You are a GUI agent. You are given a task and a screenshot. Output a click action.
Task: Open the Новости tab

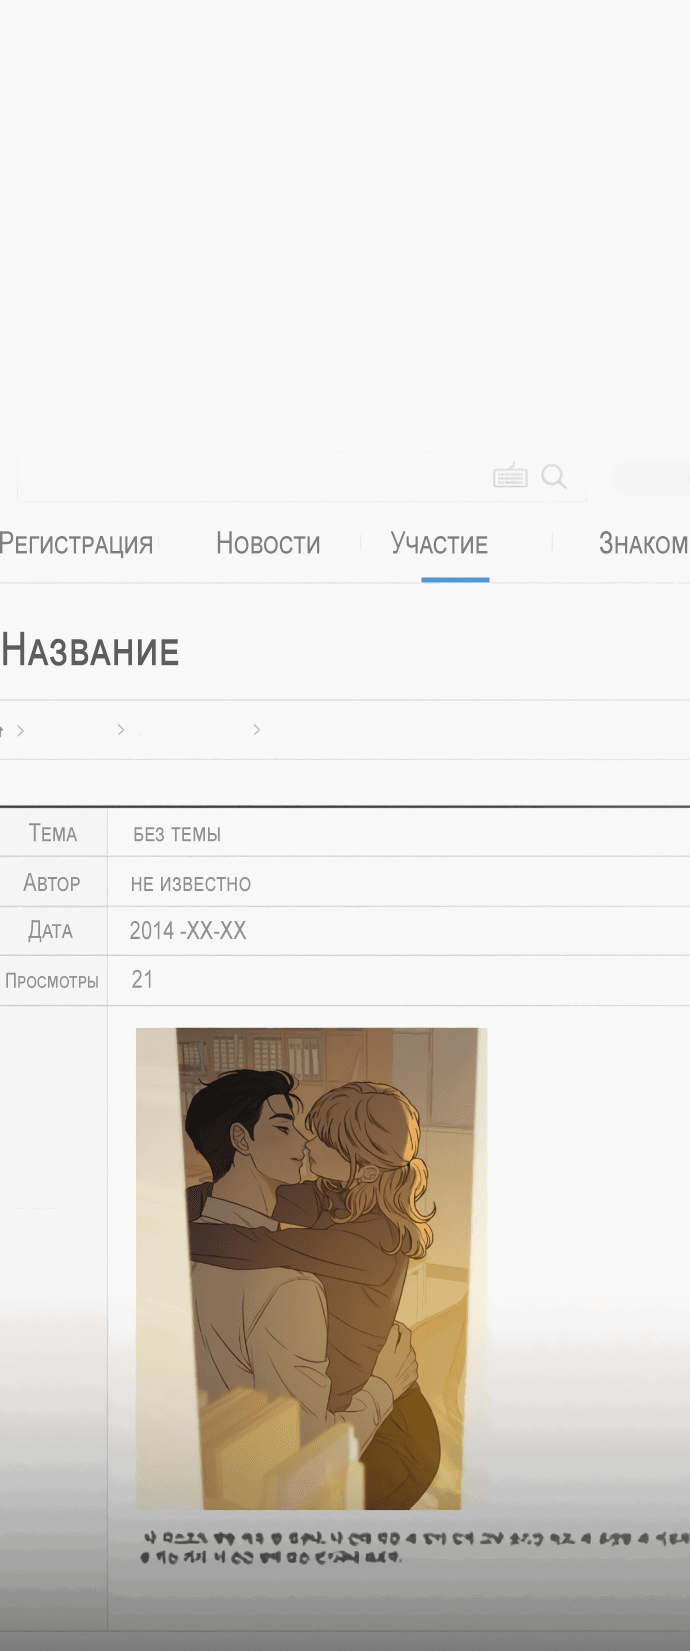[x=268, y=544]
